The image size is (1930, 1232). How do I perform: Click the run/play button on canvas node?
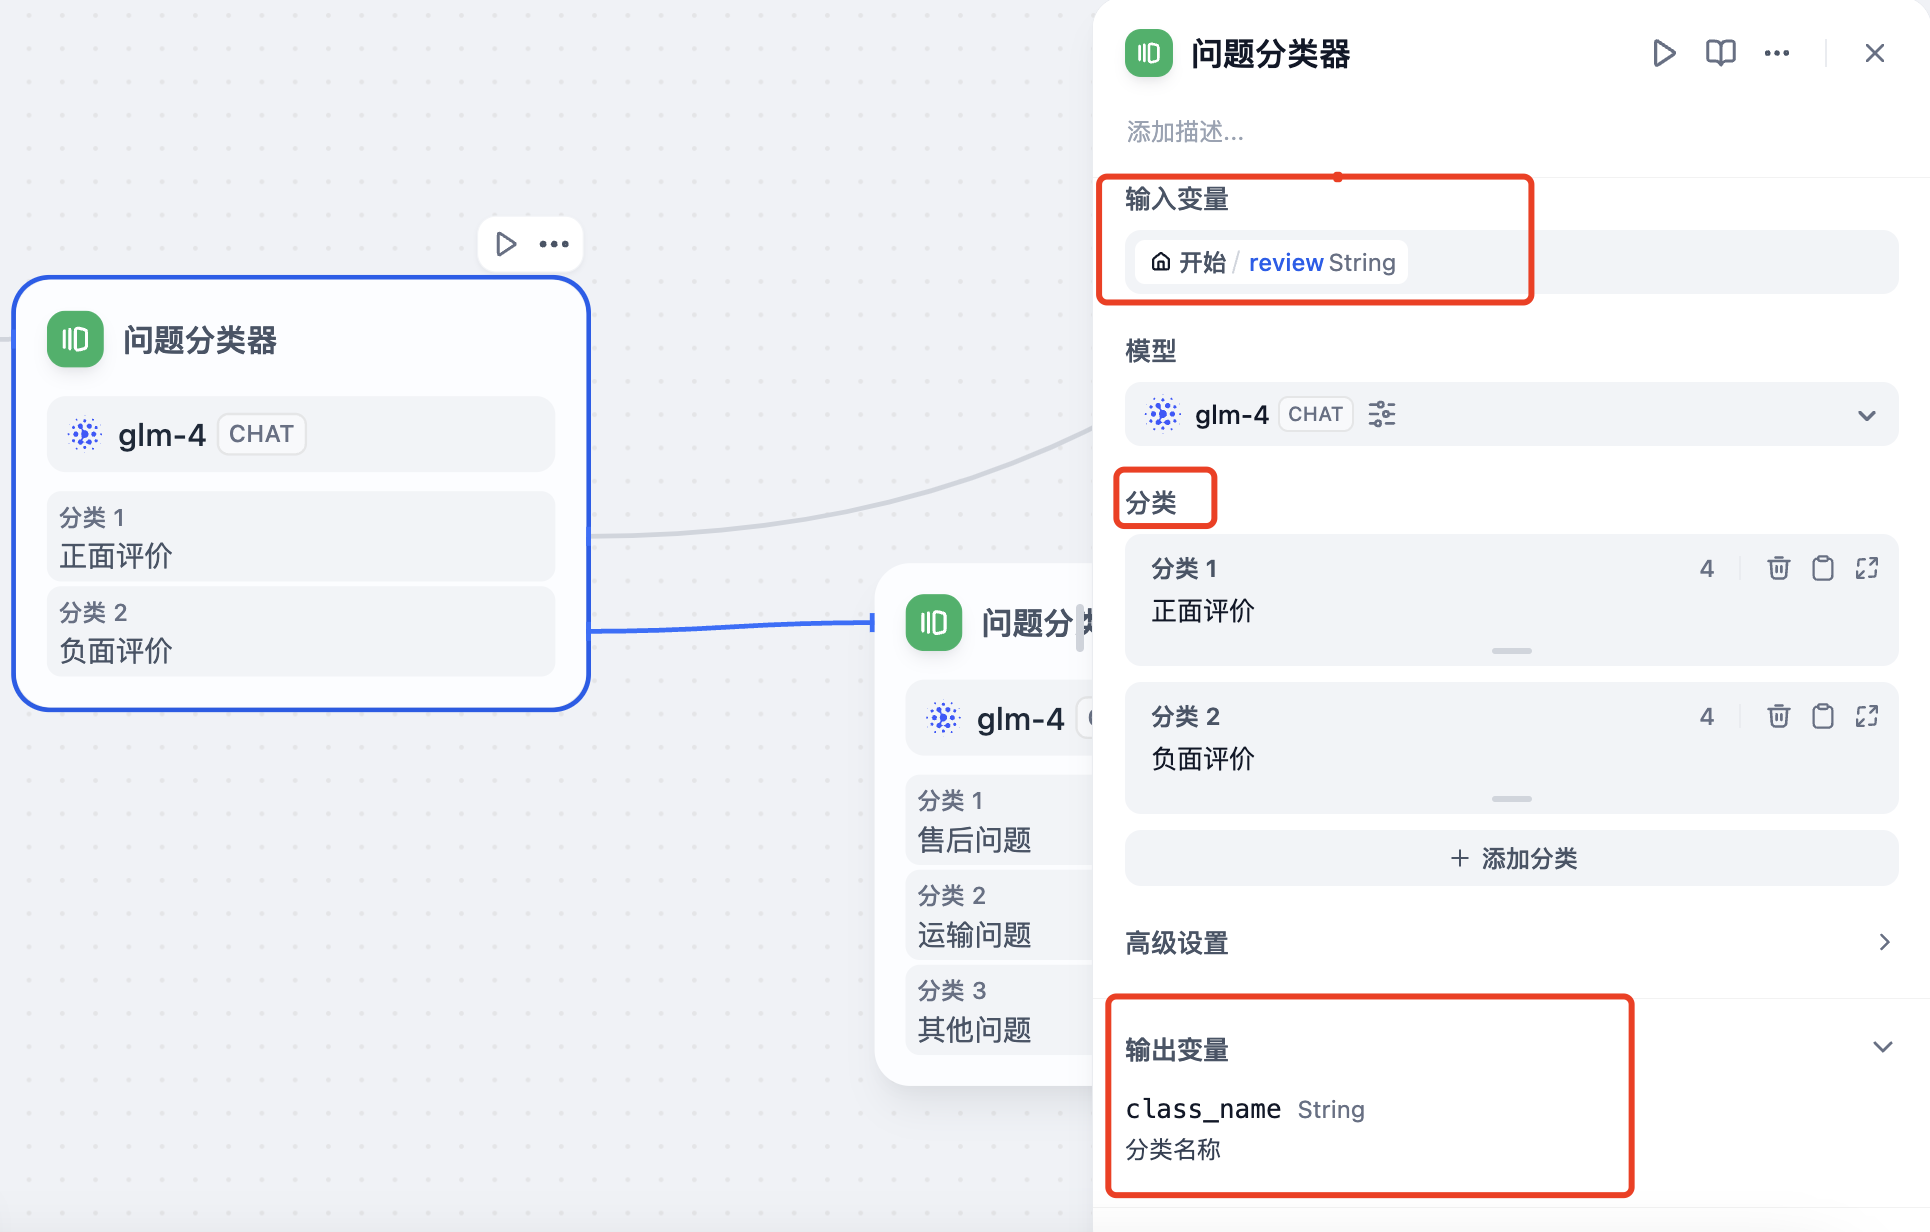tap(505, 243)
